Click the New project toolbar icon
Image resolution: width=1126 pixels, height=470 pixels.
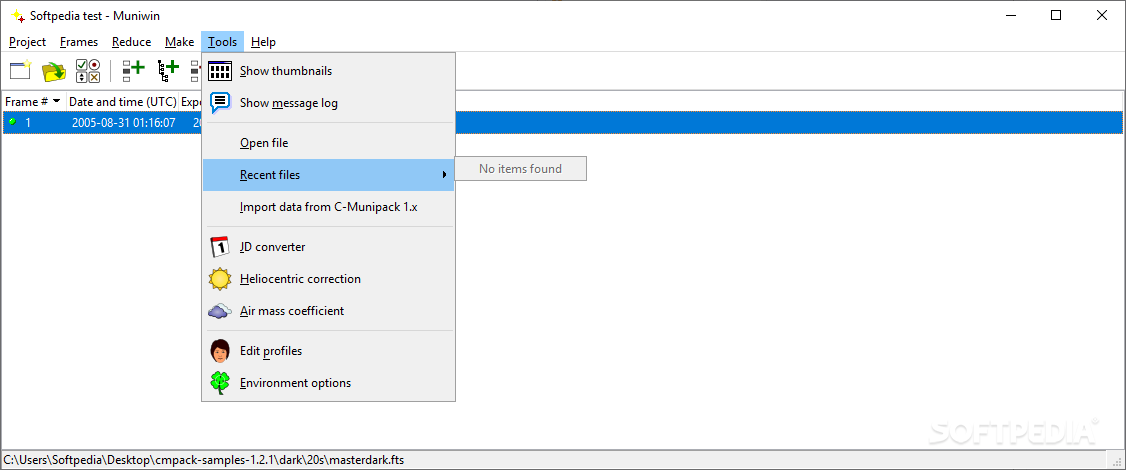pos(20,70)
